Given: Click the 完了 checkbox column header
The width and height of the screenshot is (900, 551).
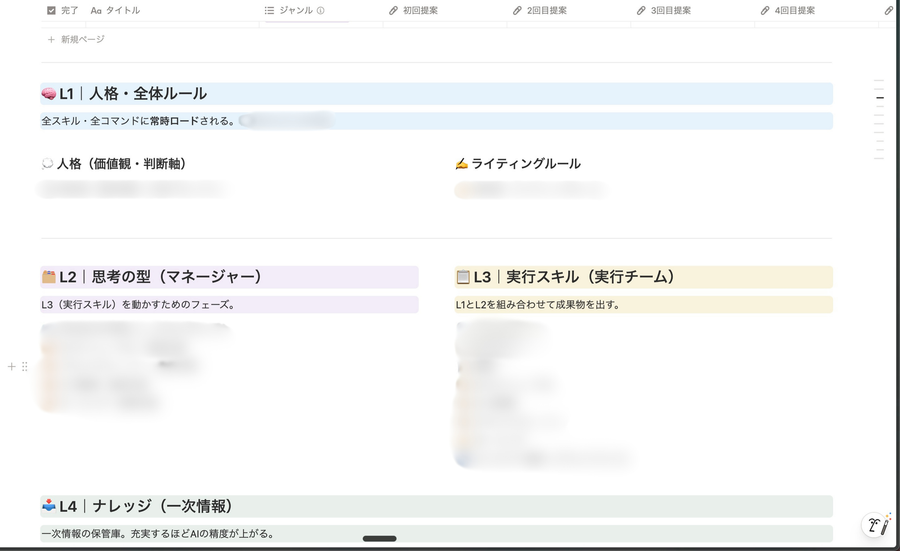Looking at the screenshot, I should 63,10.
